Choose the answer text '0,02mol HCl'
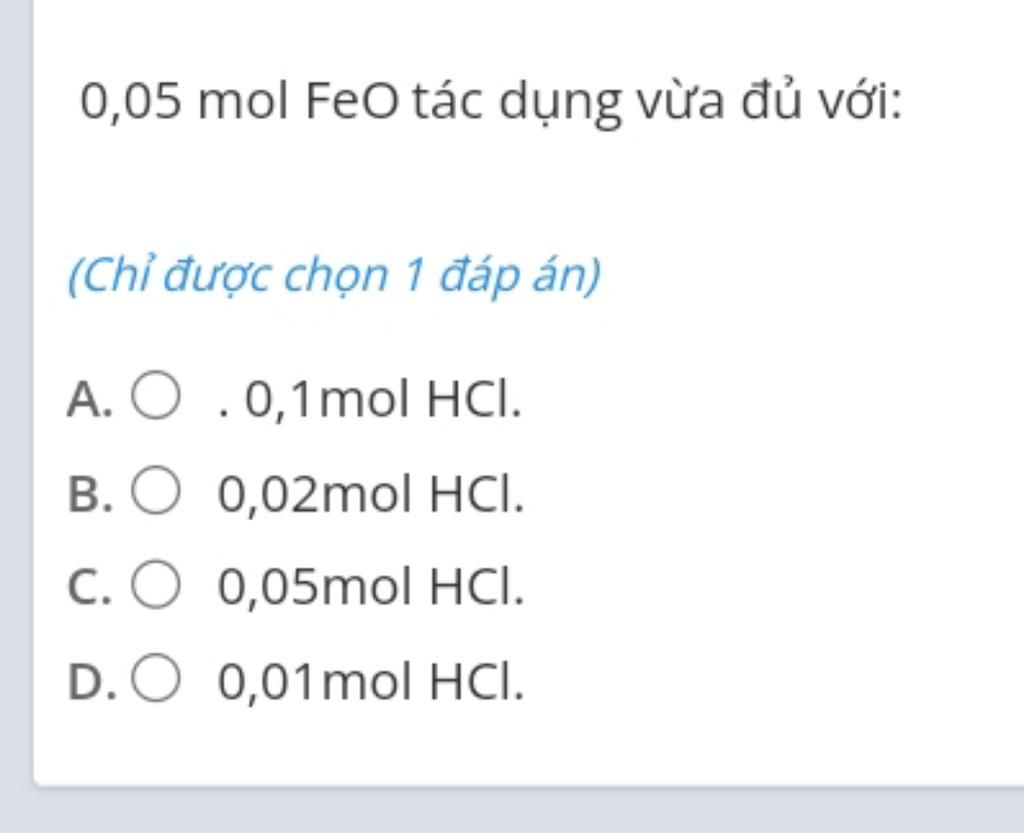 [x=370, y=494]
